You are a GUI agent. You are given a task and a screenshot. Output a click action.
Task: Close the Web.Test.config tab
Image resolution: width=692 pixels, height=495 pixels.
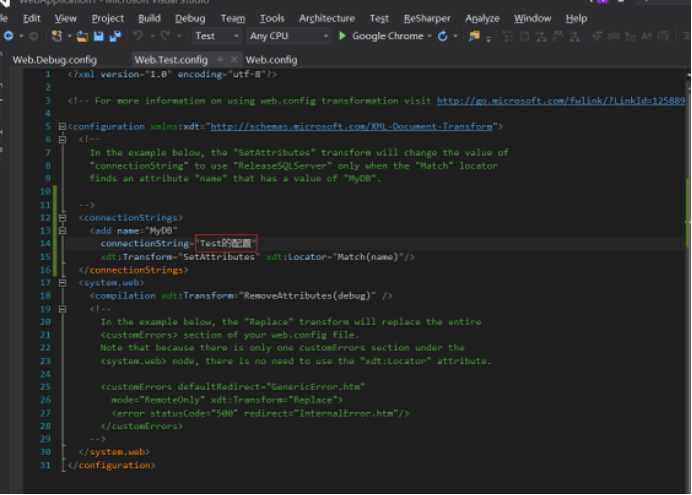(234, 60)
